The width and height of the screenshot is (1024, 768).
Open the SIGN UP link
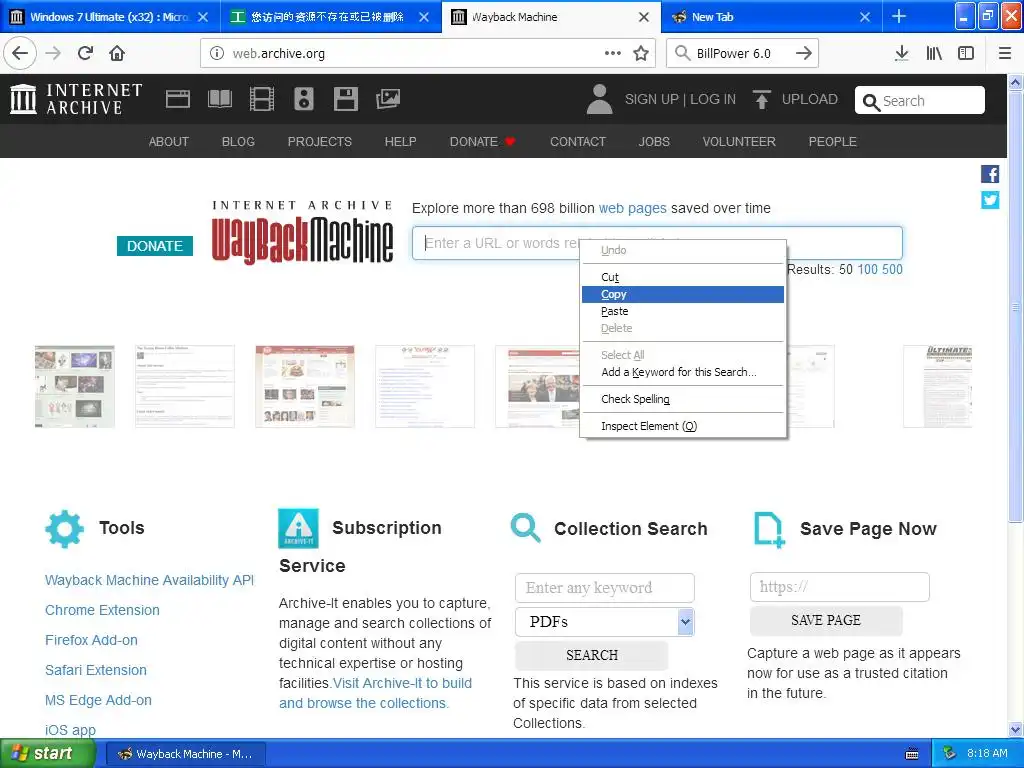[652, 99]
